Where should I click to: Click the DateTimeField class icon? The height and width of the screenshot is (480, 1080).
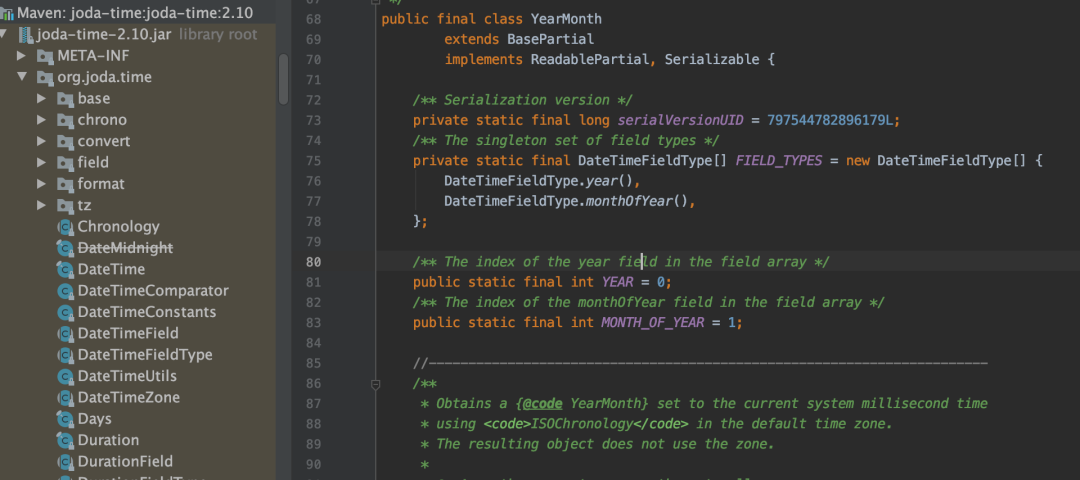pos(65,333)
